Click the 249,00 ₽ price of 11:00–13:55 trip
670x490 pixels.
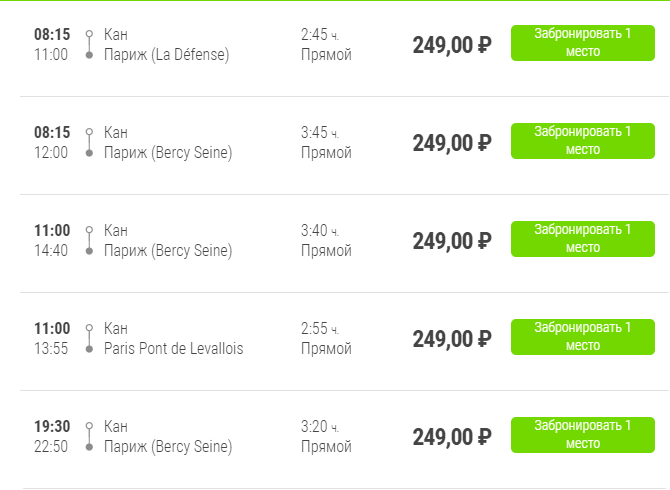451,339
